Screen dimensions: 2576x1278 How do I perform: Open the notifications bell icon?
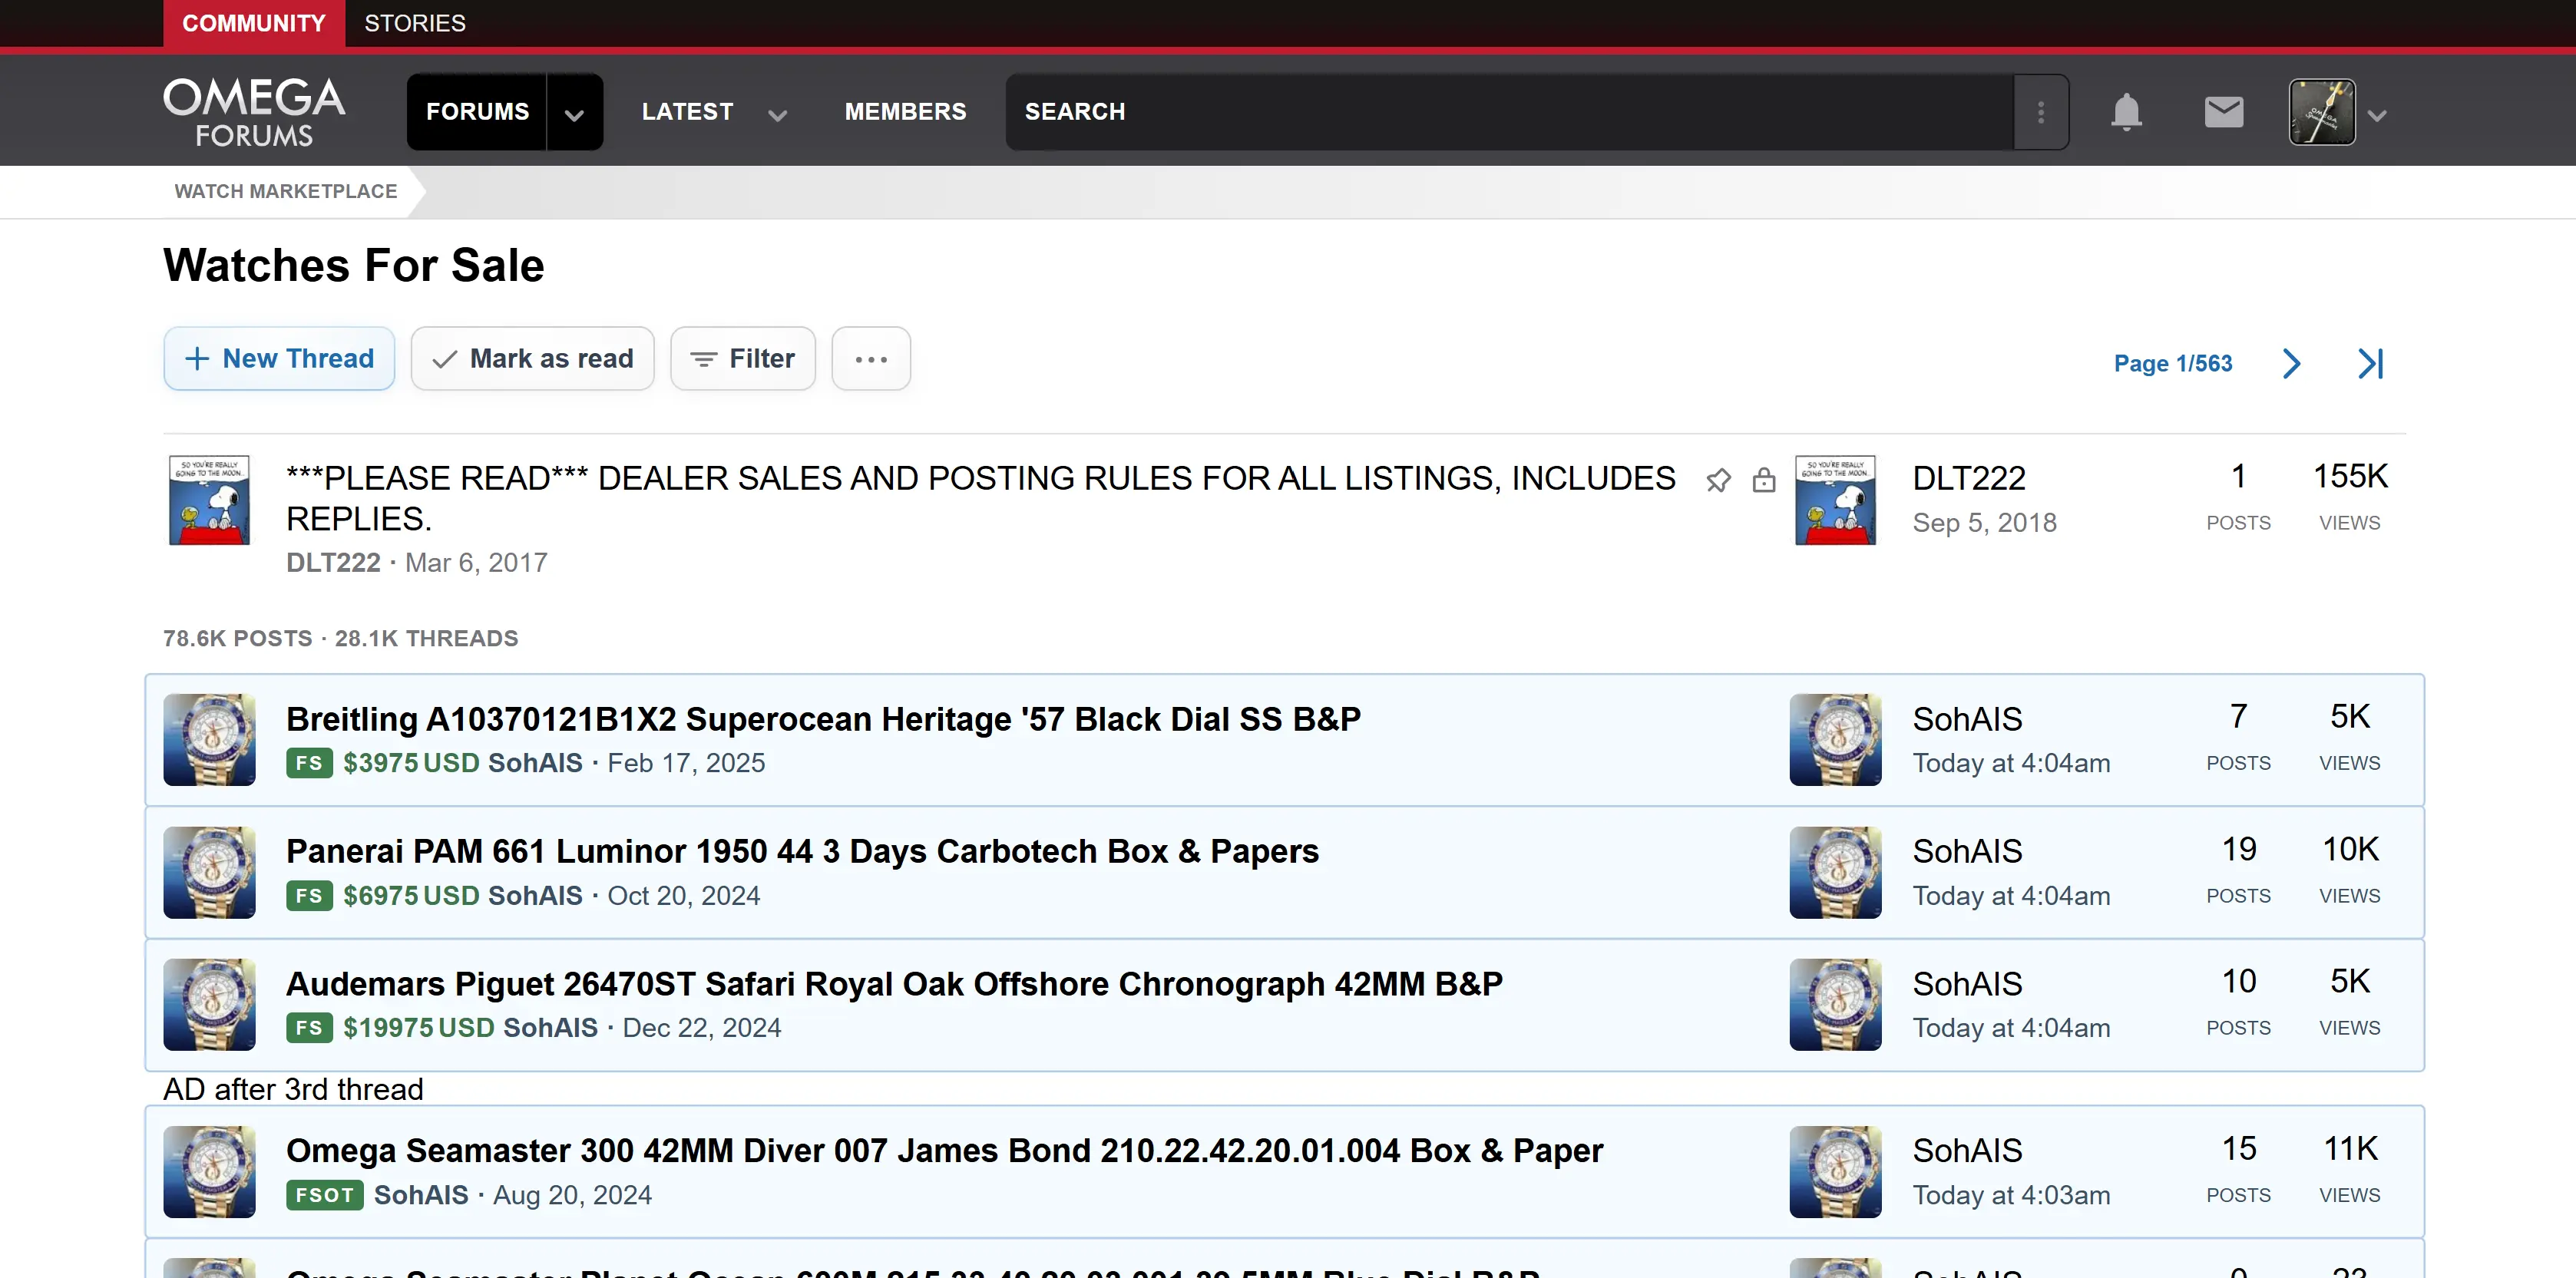coord(2126,112)
